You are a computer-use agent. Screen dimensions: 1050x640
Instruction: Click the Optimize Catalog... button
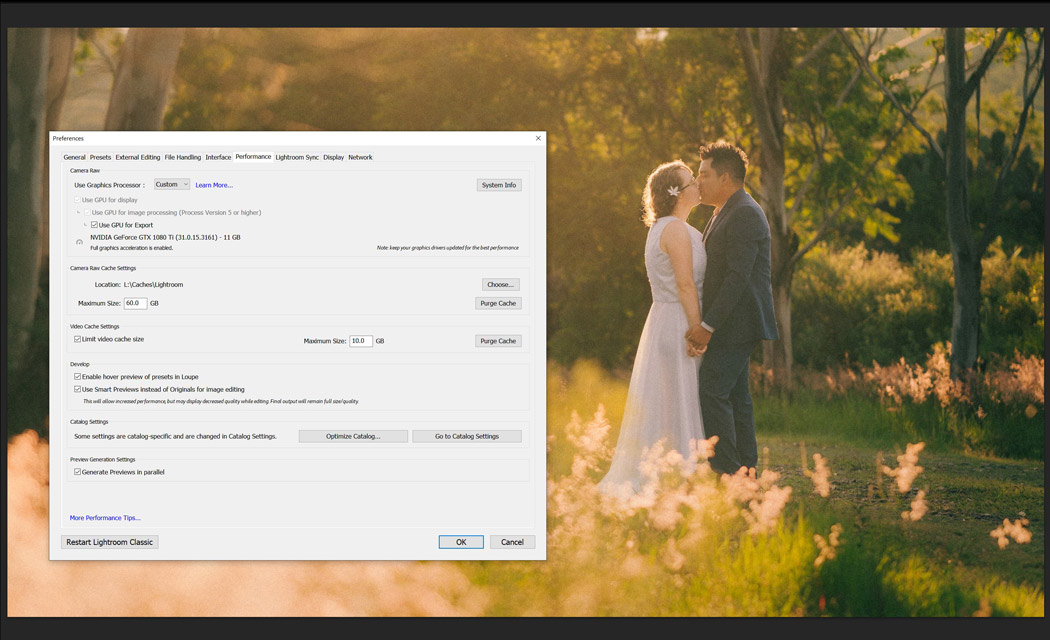353,436
